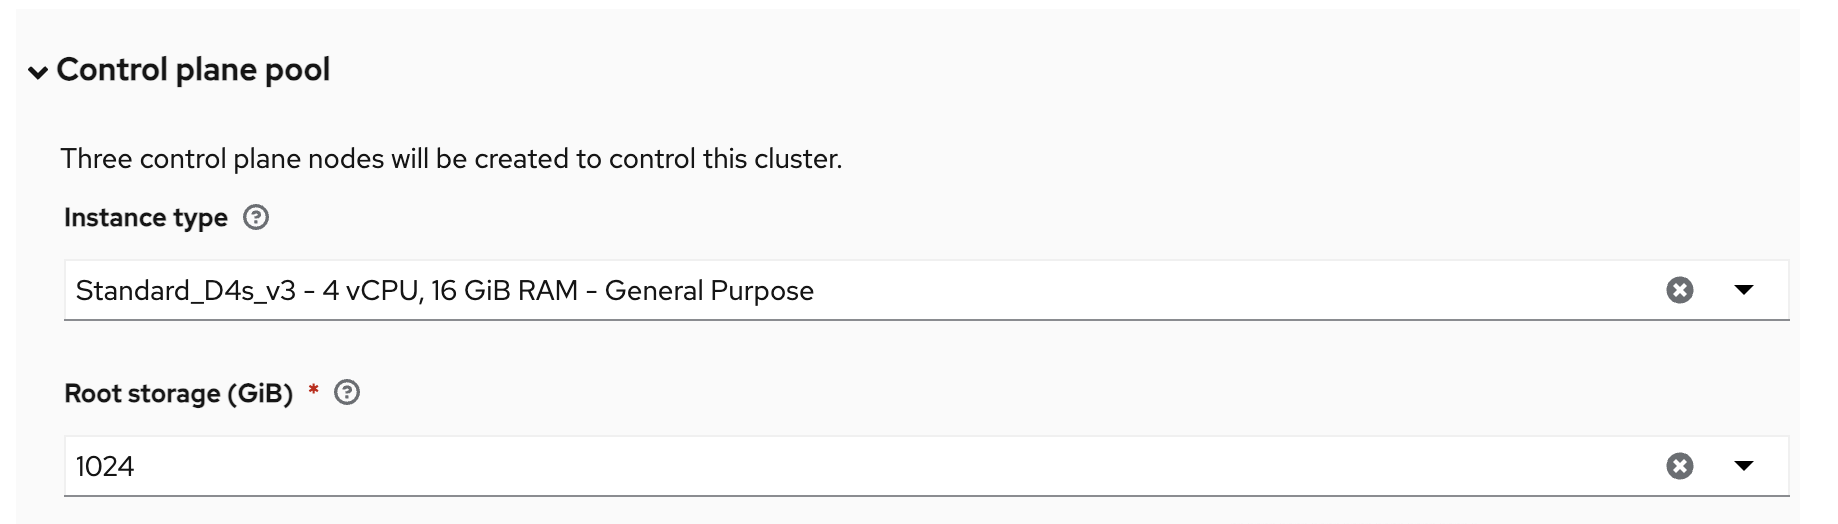This screenshot has width=1838, height=524.
Task: Clear the selected Instance type value
Action: pos(1679,290)
